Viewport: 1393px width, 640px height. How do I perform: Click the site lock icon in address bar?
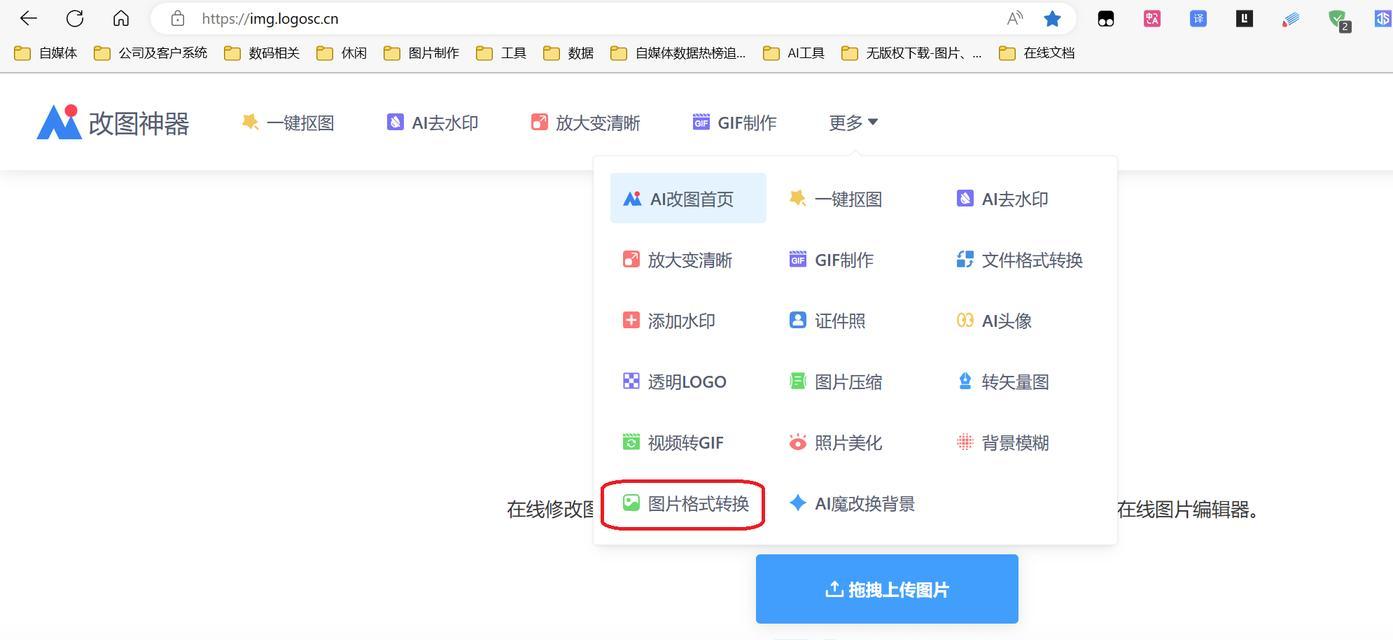[x=178, y=18]
